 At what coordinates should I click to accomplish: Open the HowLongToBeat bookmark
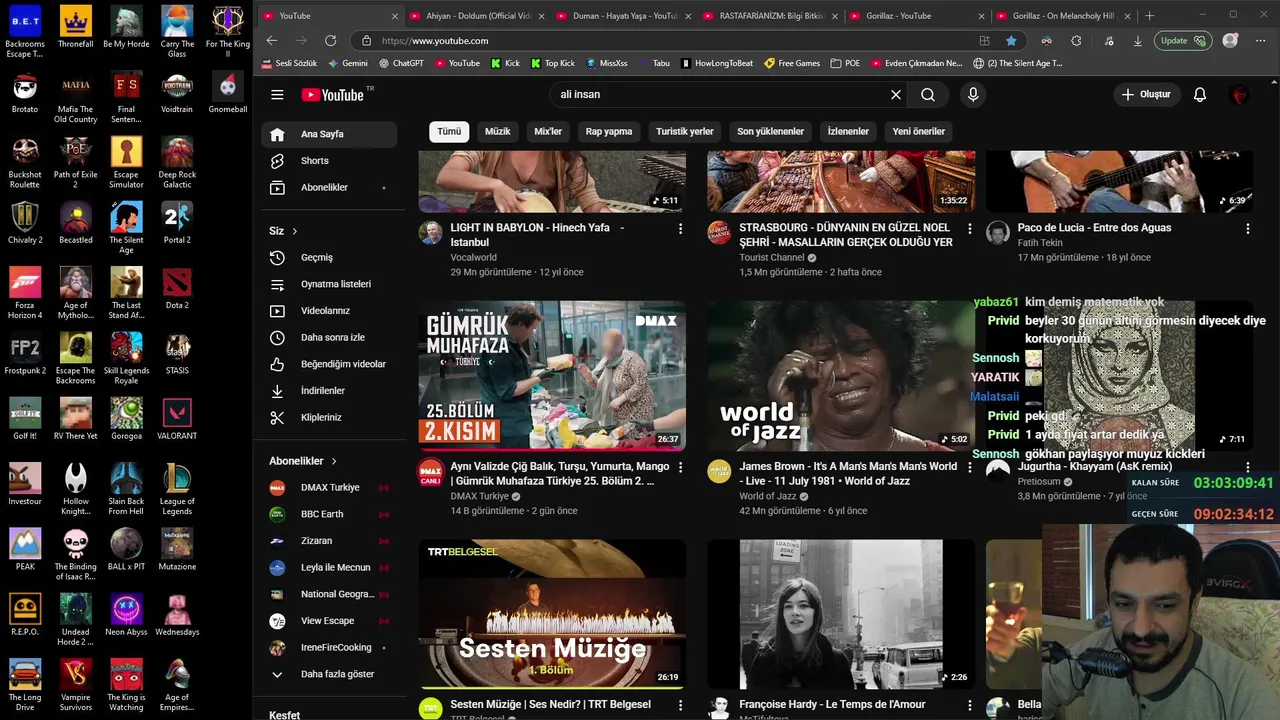pos(717,63)
